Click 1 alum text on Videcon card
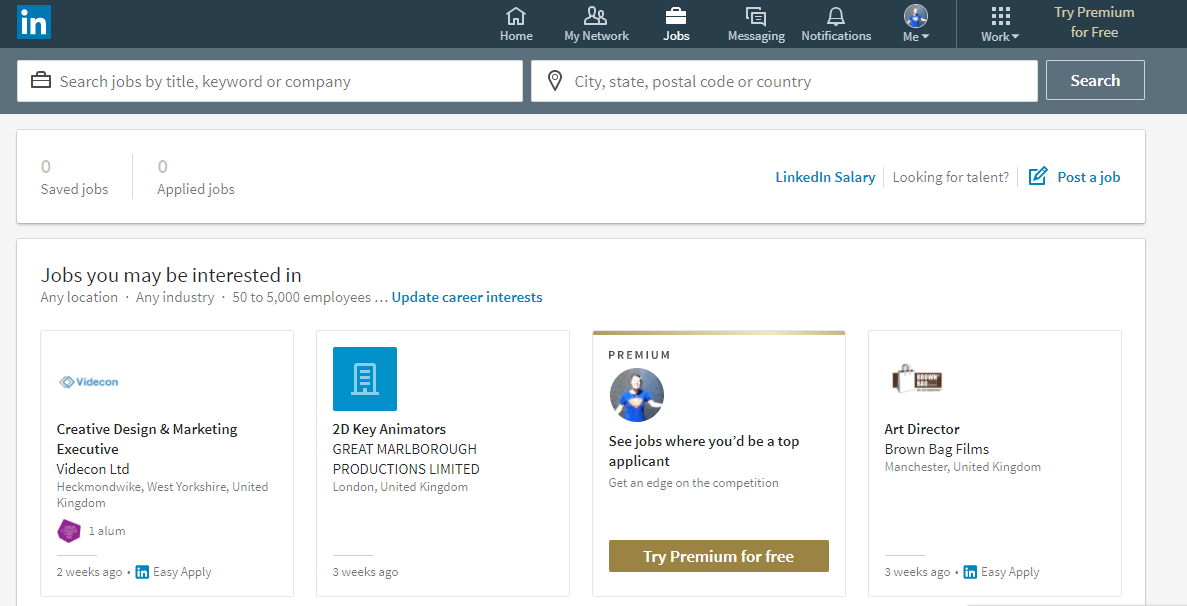 coord(107,531)
